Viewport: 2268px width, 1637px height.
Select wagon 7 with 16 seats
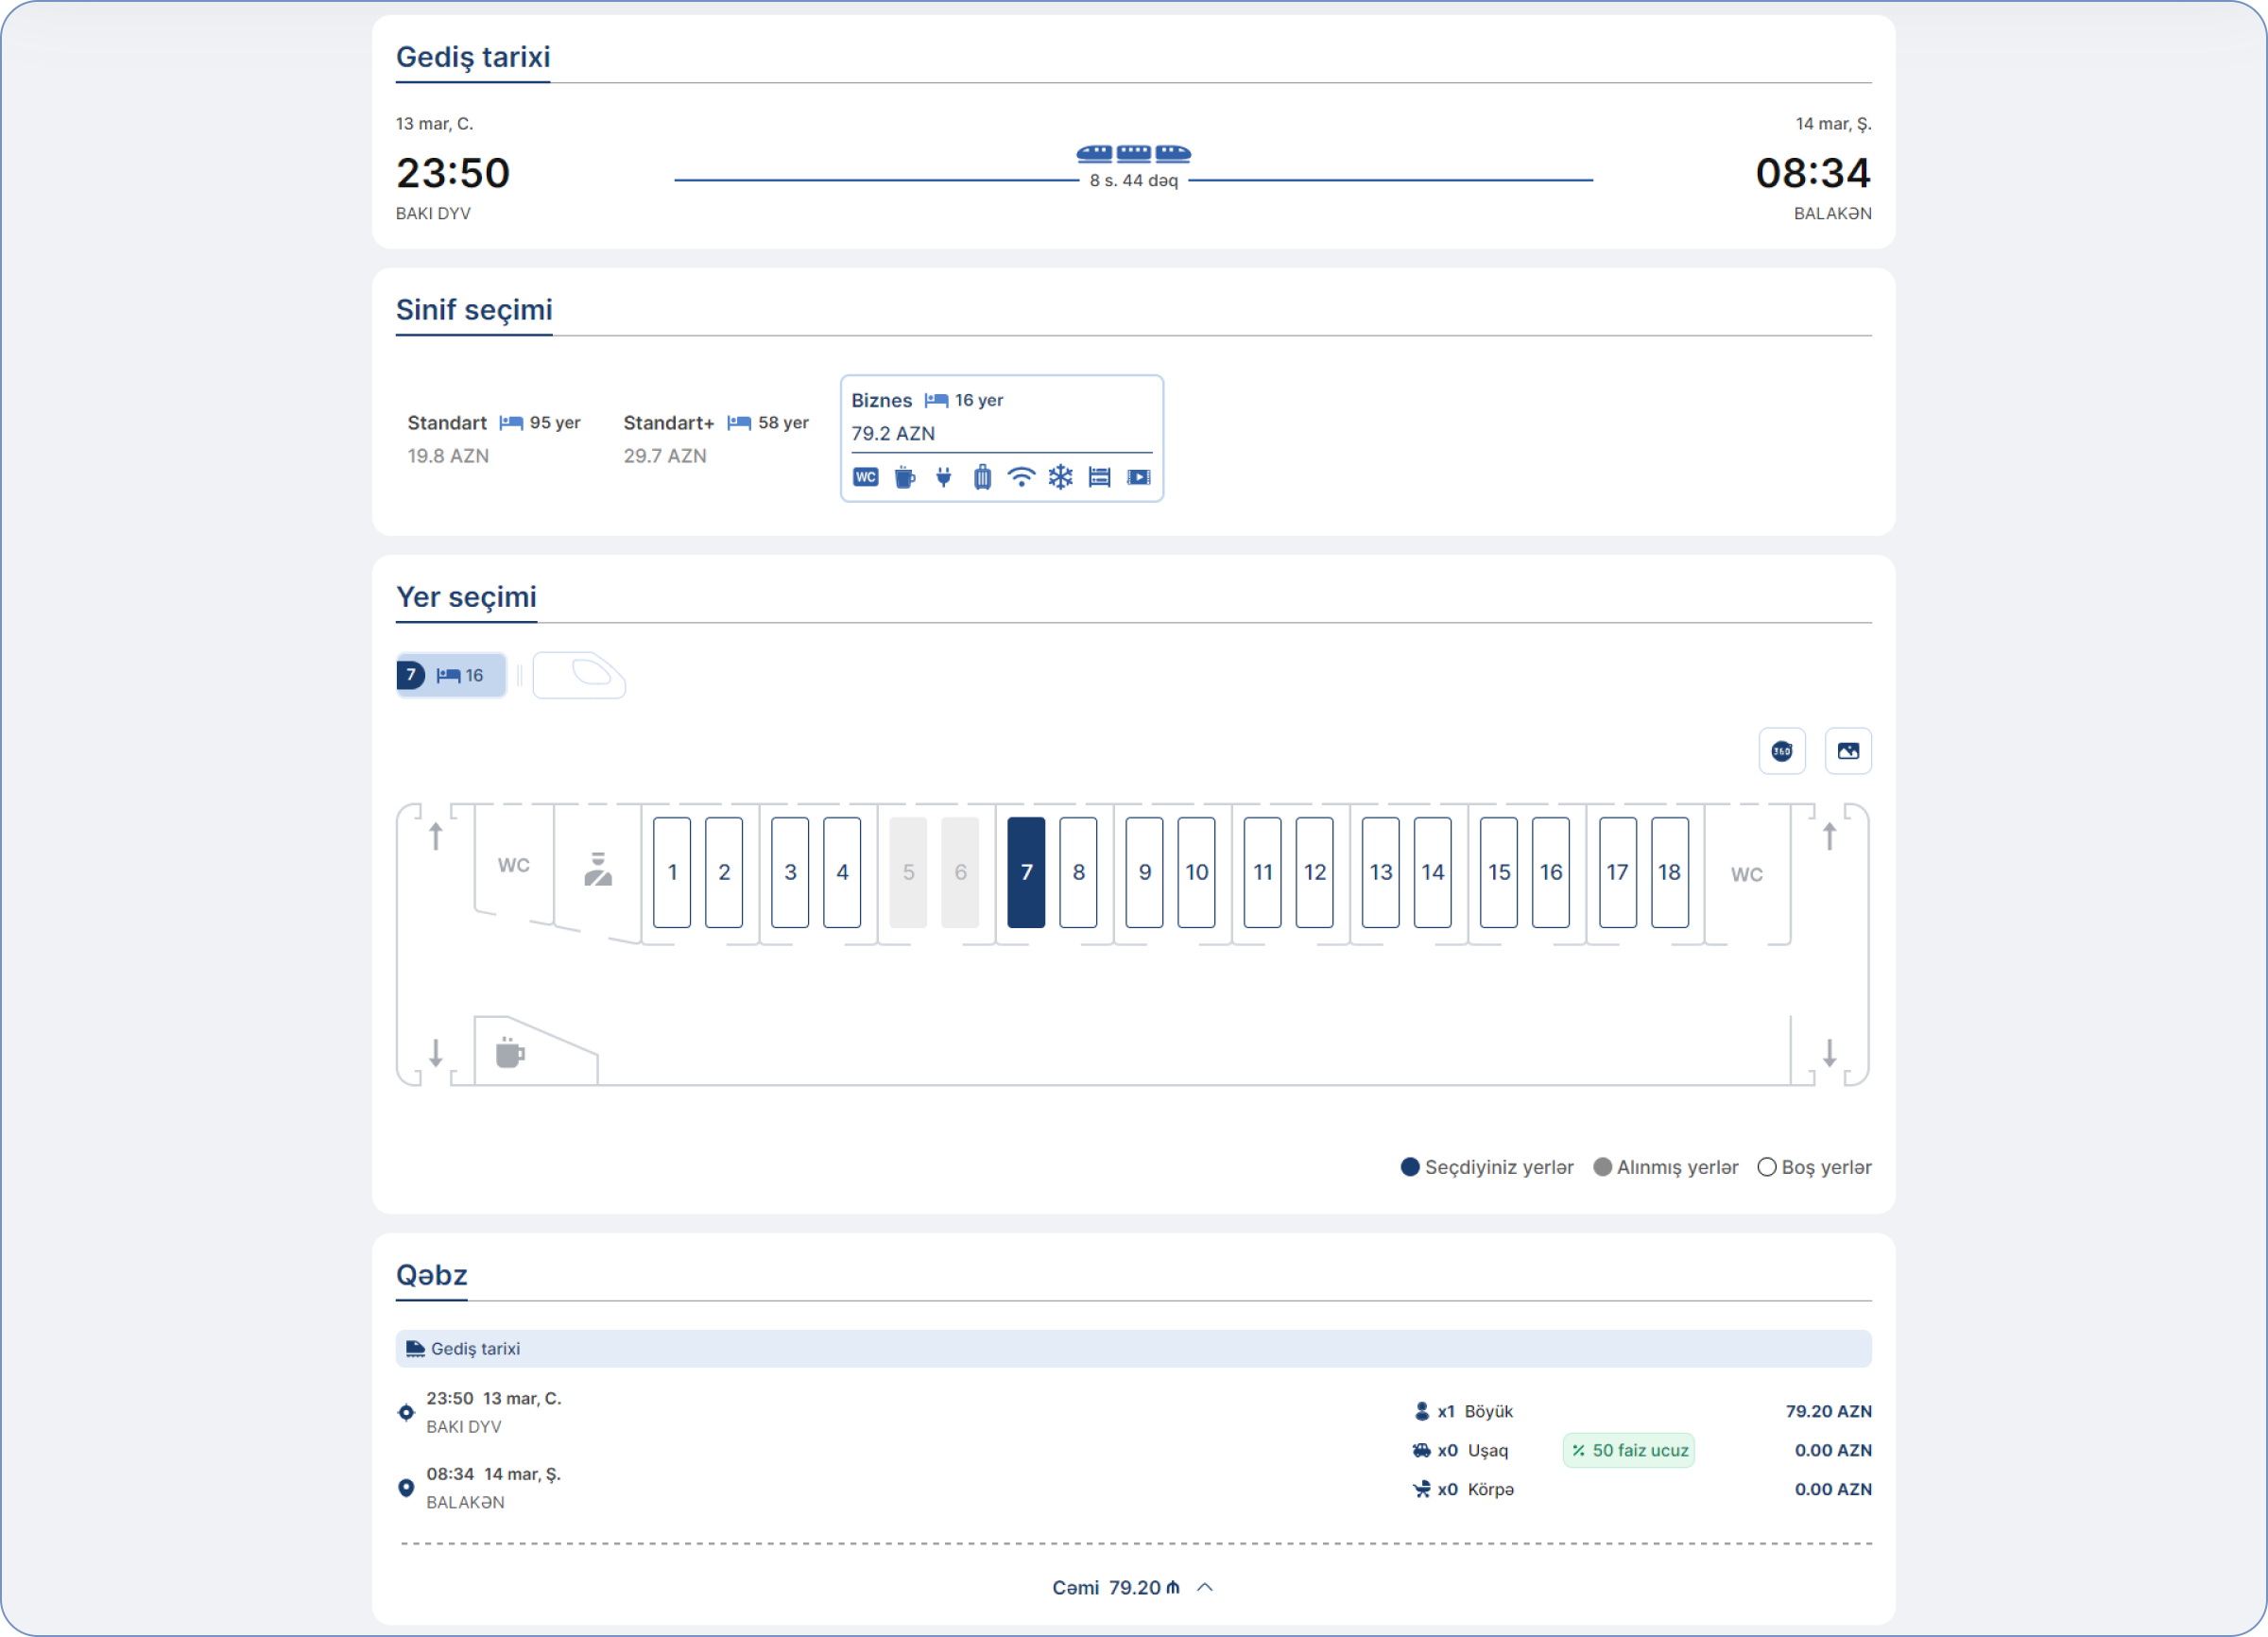tap(451, 675)
